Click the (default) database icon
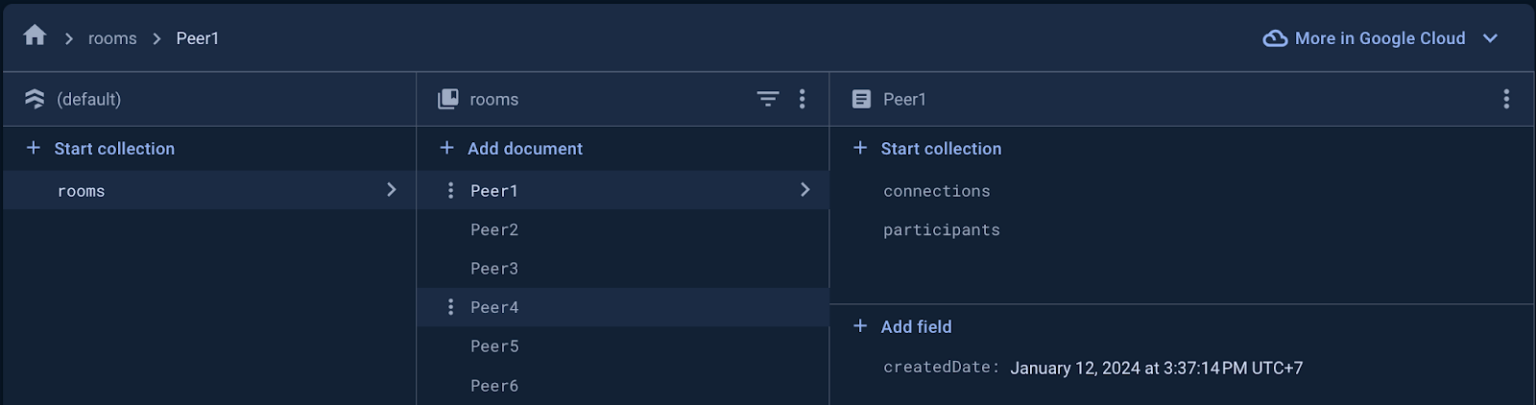This screenshot has width=1536, height=405. coord(35,99)
